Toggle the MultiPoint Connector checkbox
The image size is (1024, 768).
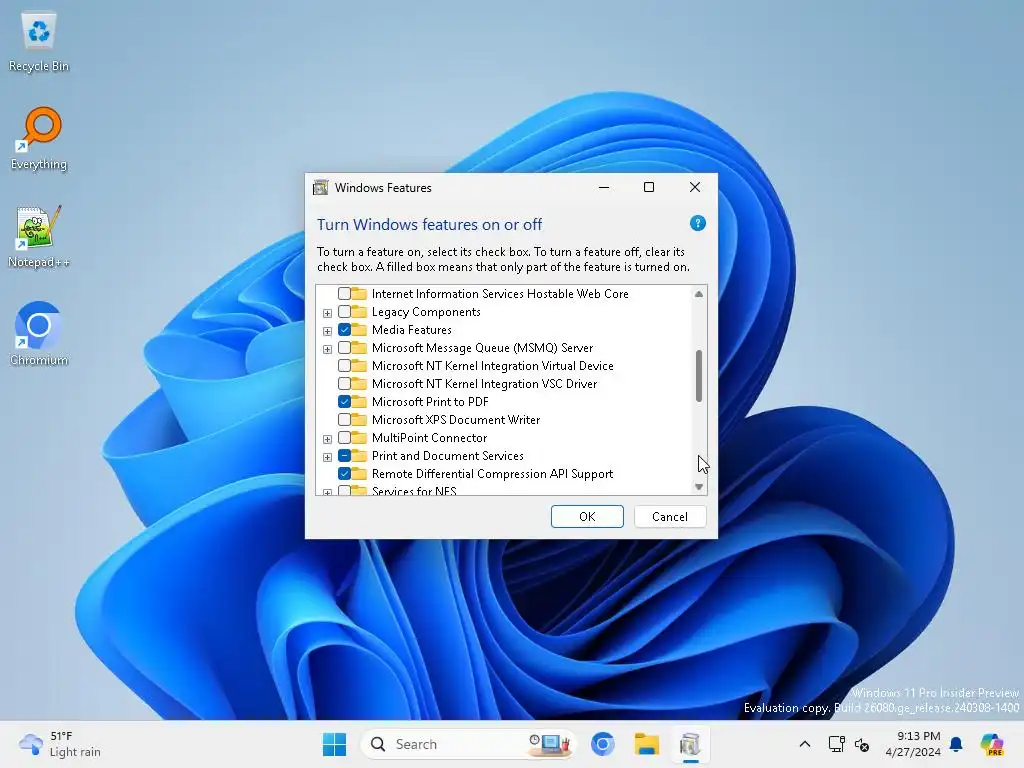[344, 438]
